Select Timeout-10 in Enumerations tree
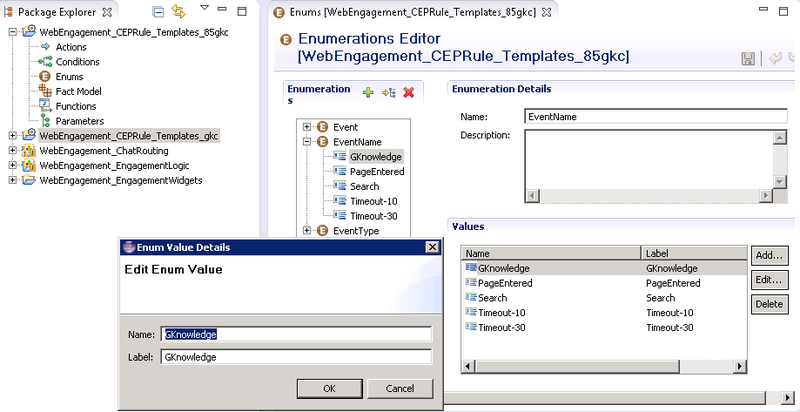800x412 pixels. tap(373, 201)
